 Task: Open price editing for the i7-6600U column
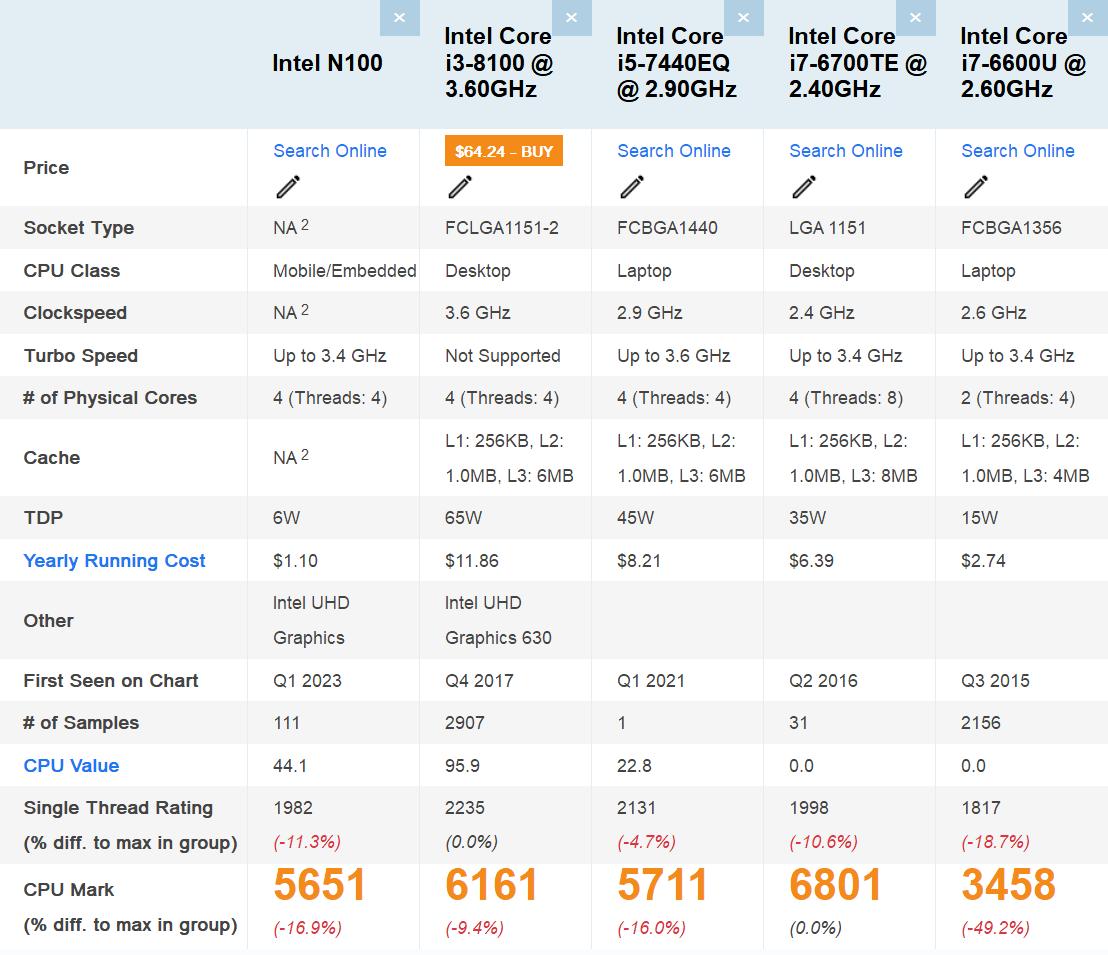(975, 187)
